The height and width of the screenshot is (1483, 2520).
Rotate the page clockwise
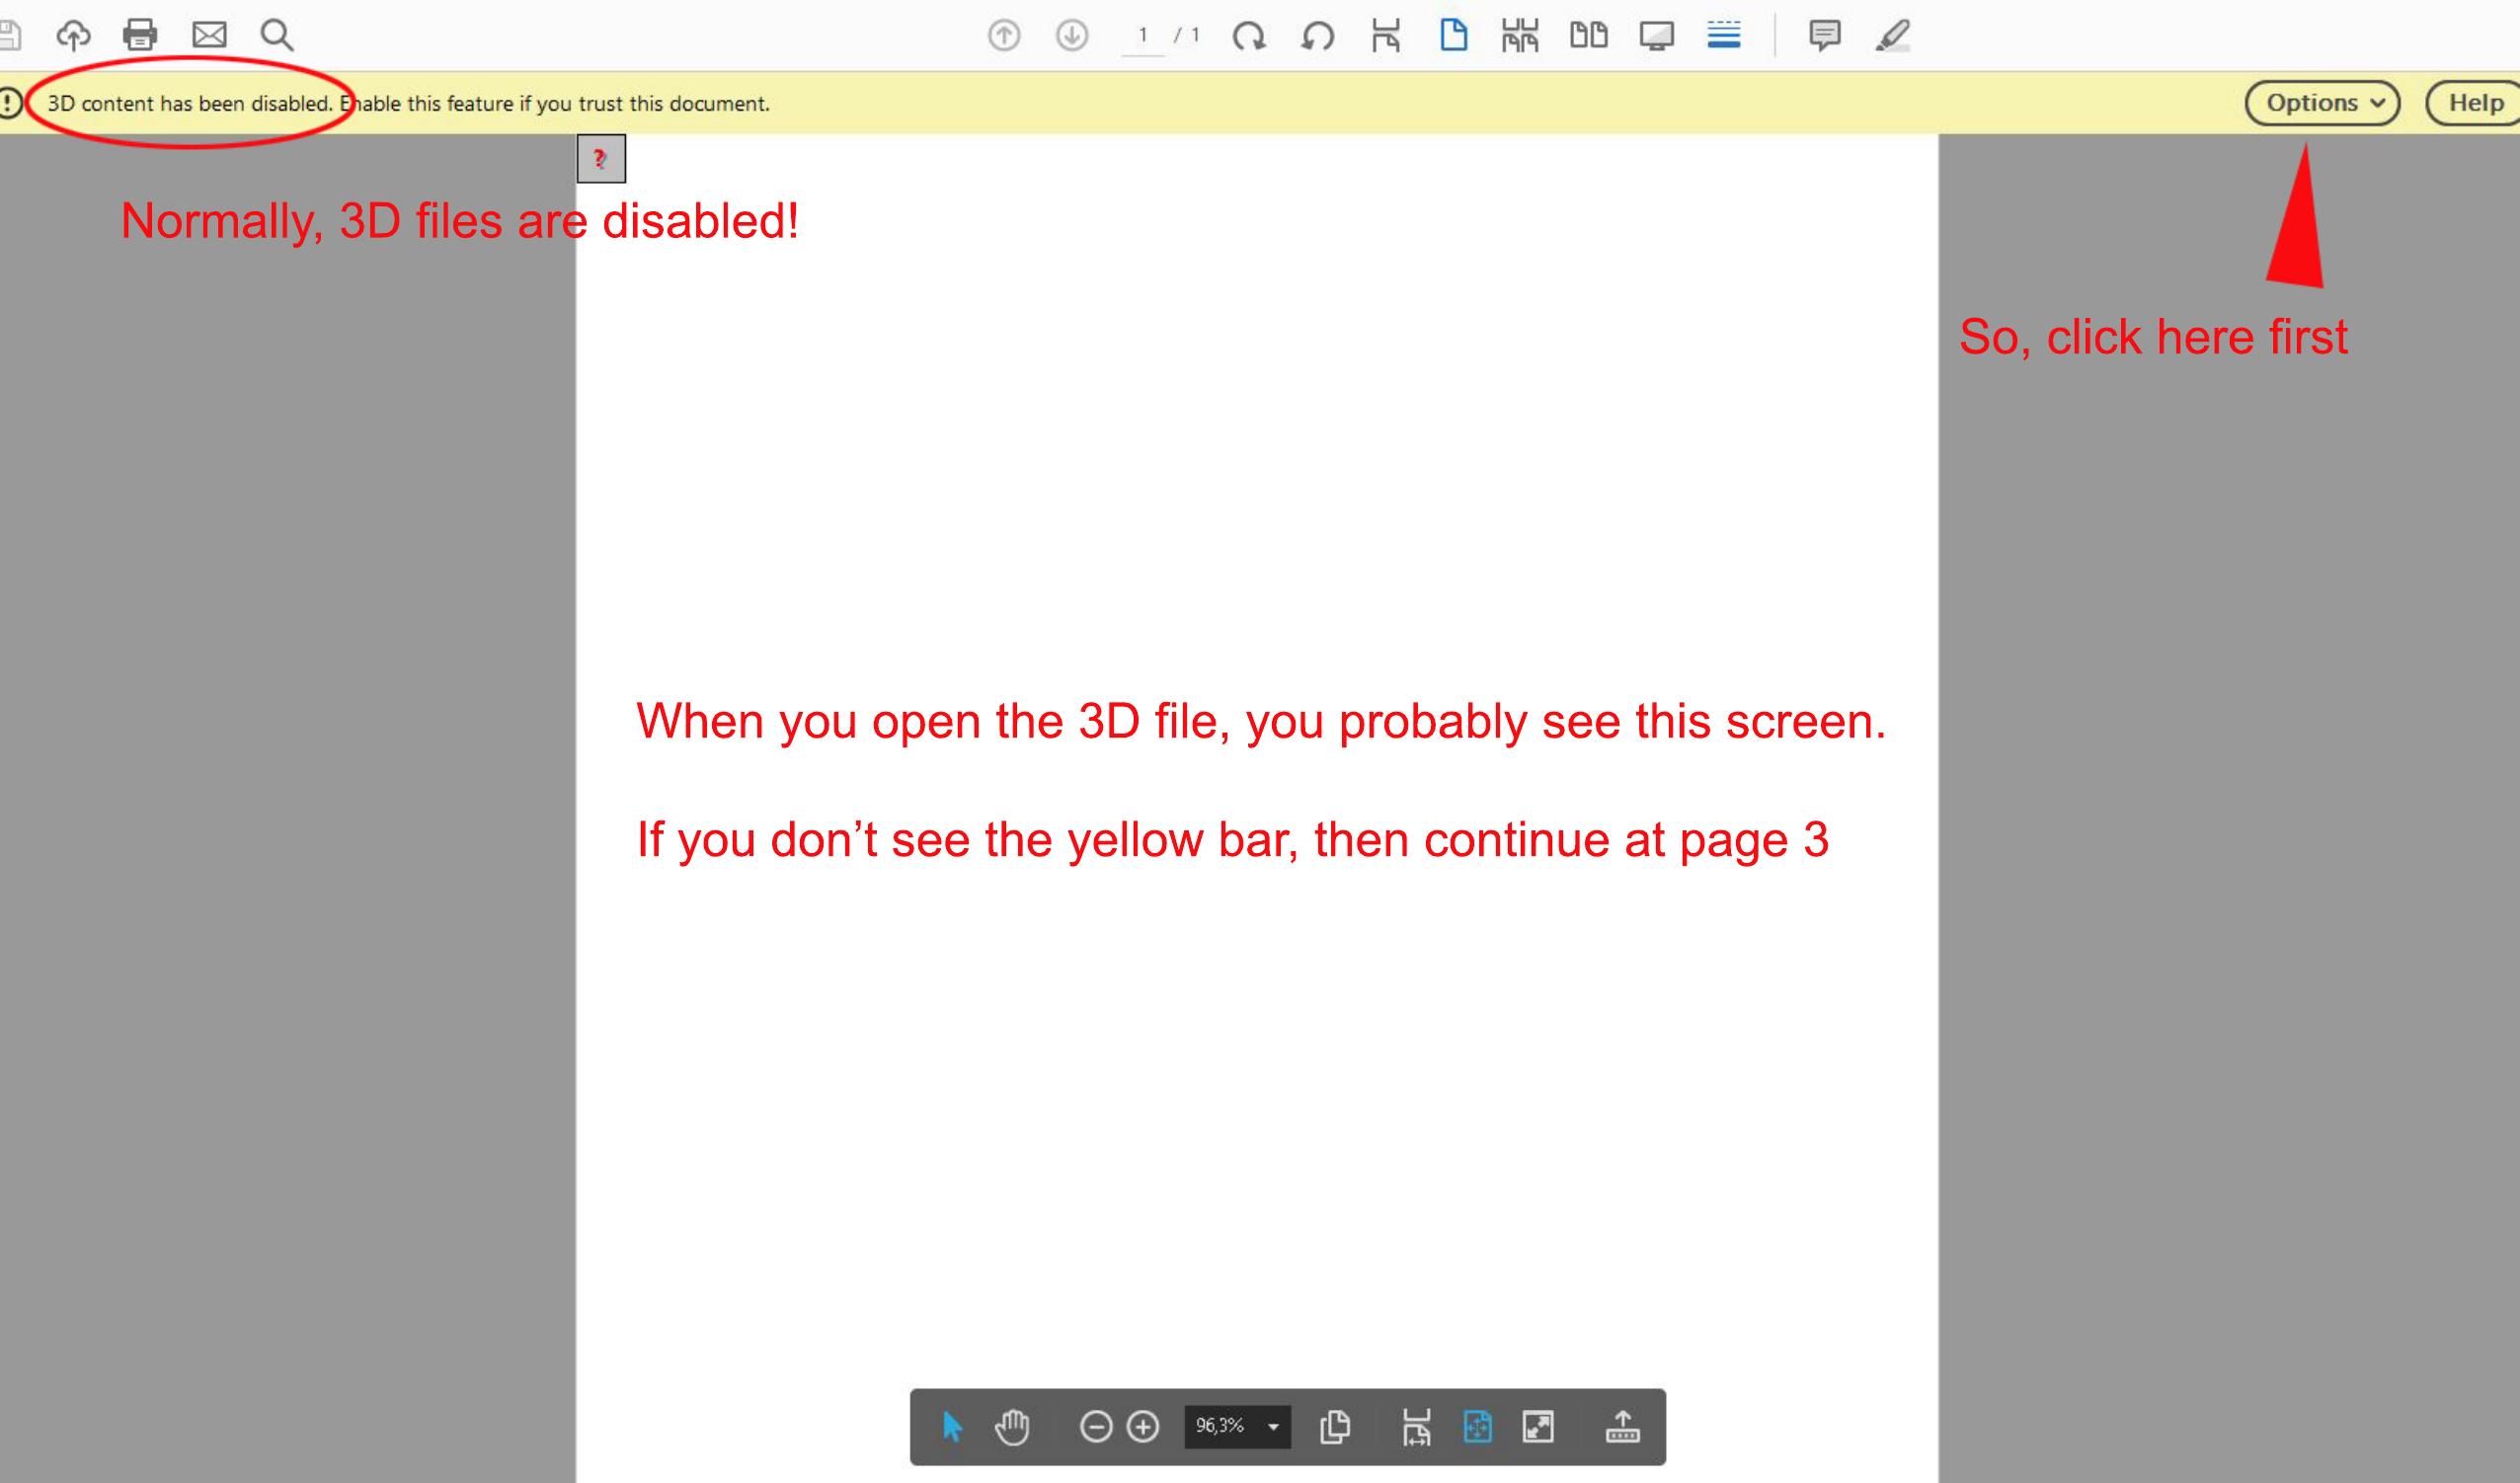(1249, 37)
